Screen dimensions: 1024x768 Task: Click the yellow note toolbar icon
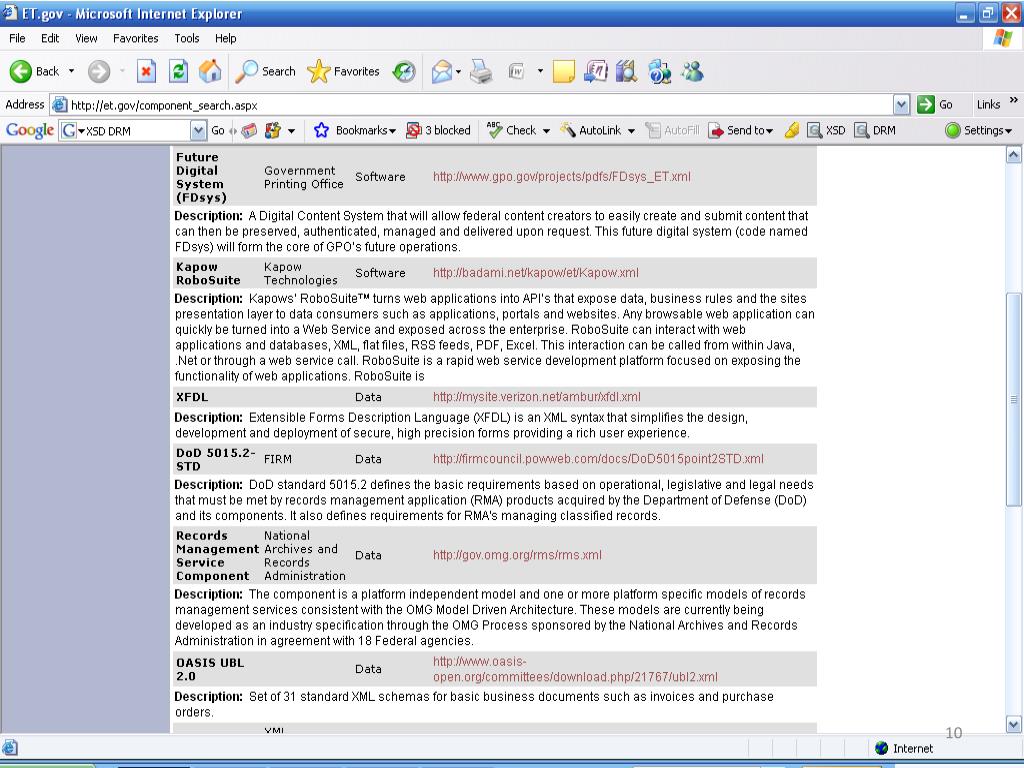coord(564,71)
